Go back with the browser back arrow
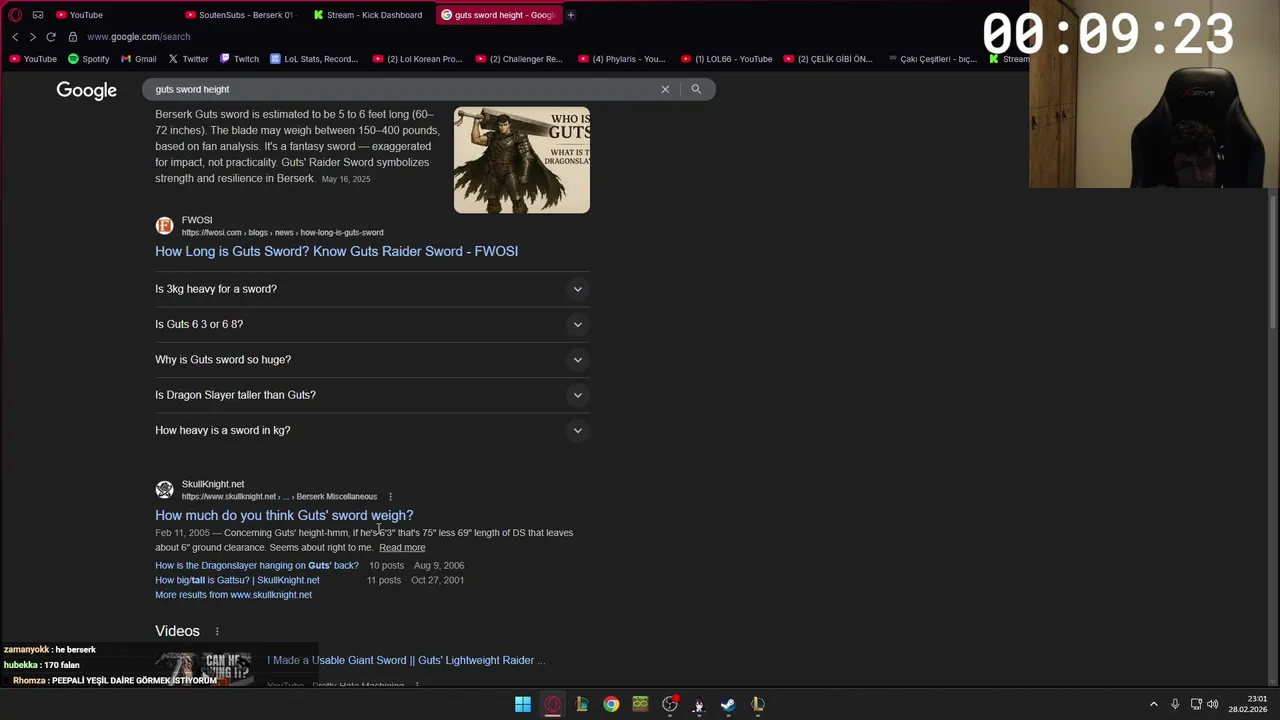The width and height of the screenshot is (1280, 720). tap(15, 37)
